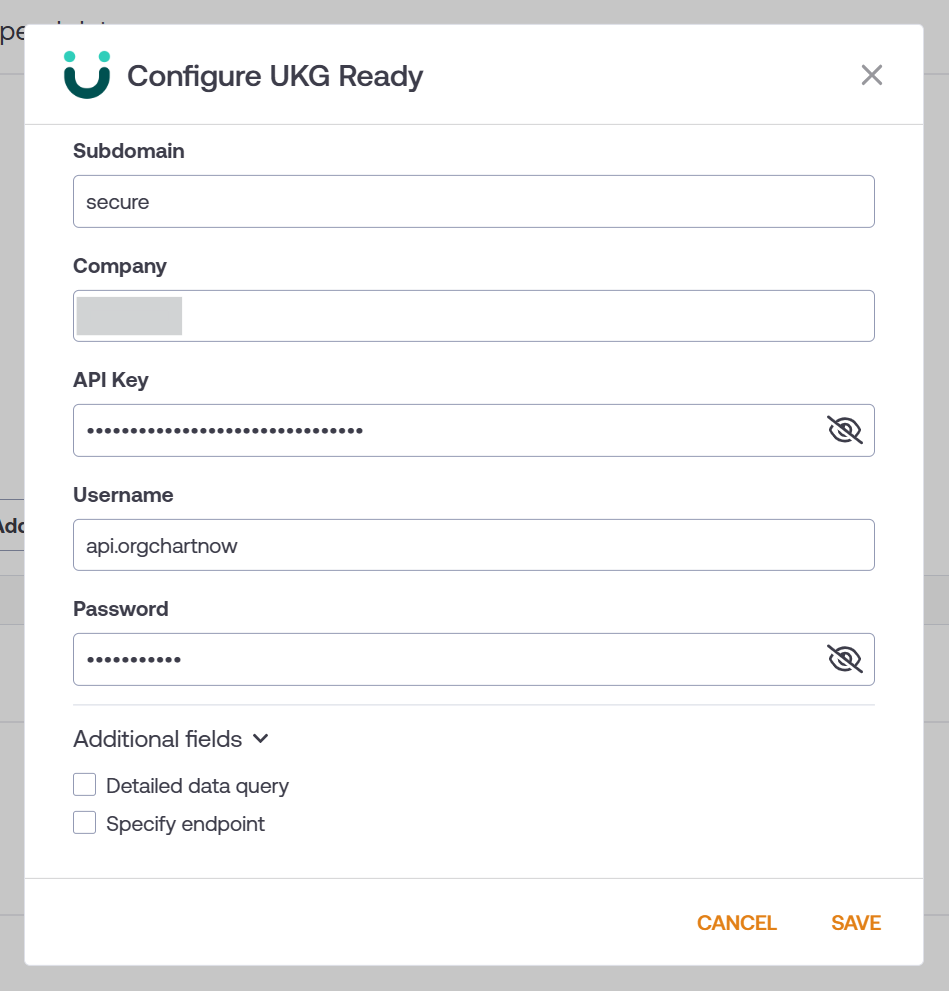
Task: Click inside the Password field
Action: pyautogui.click(x=400, y=659)
